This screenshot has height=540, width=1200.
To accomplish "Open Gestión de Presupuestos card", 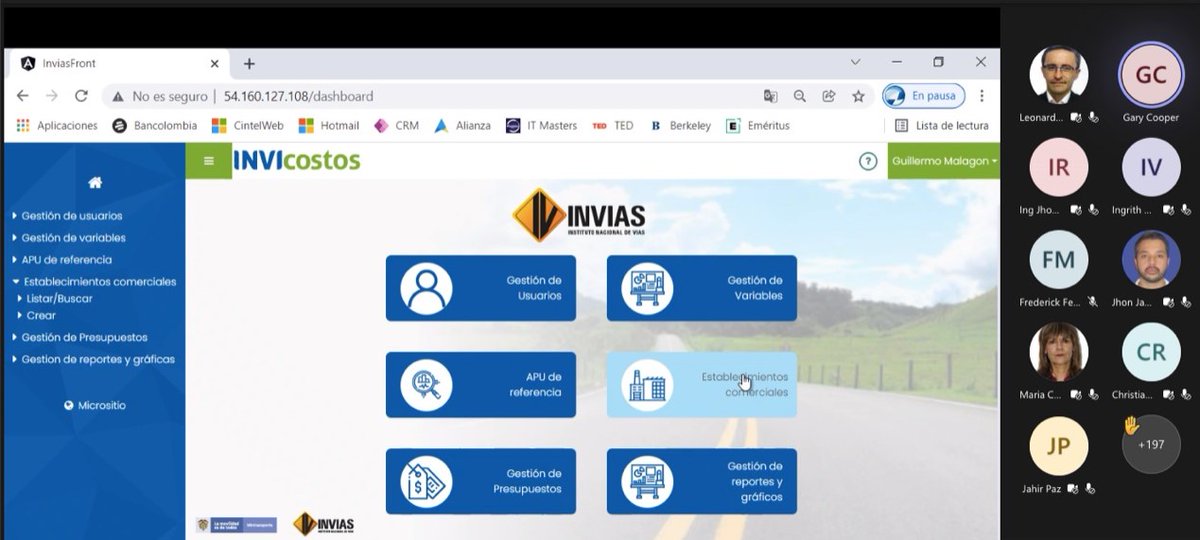I will click(481, 481).
